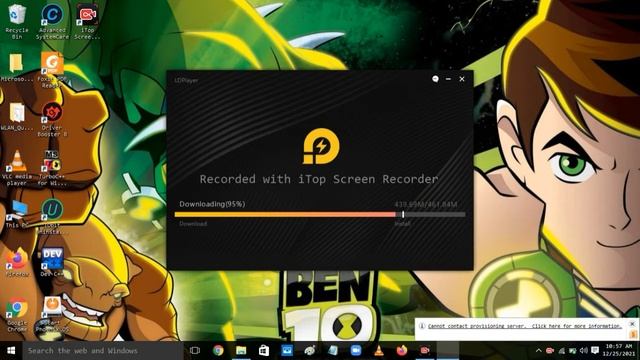Open the clock showing 10:57 AM
Image resolution: width=640 pixels, height=360 pixels.
pos(620,350)
